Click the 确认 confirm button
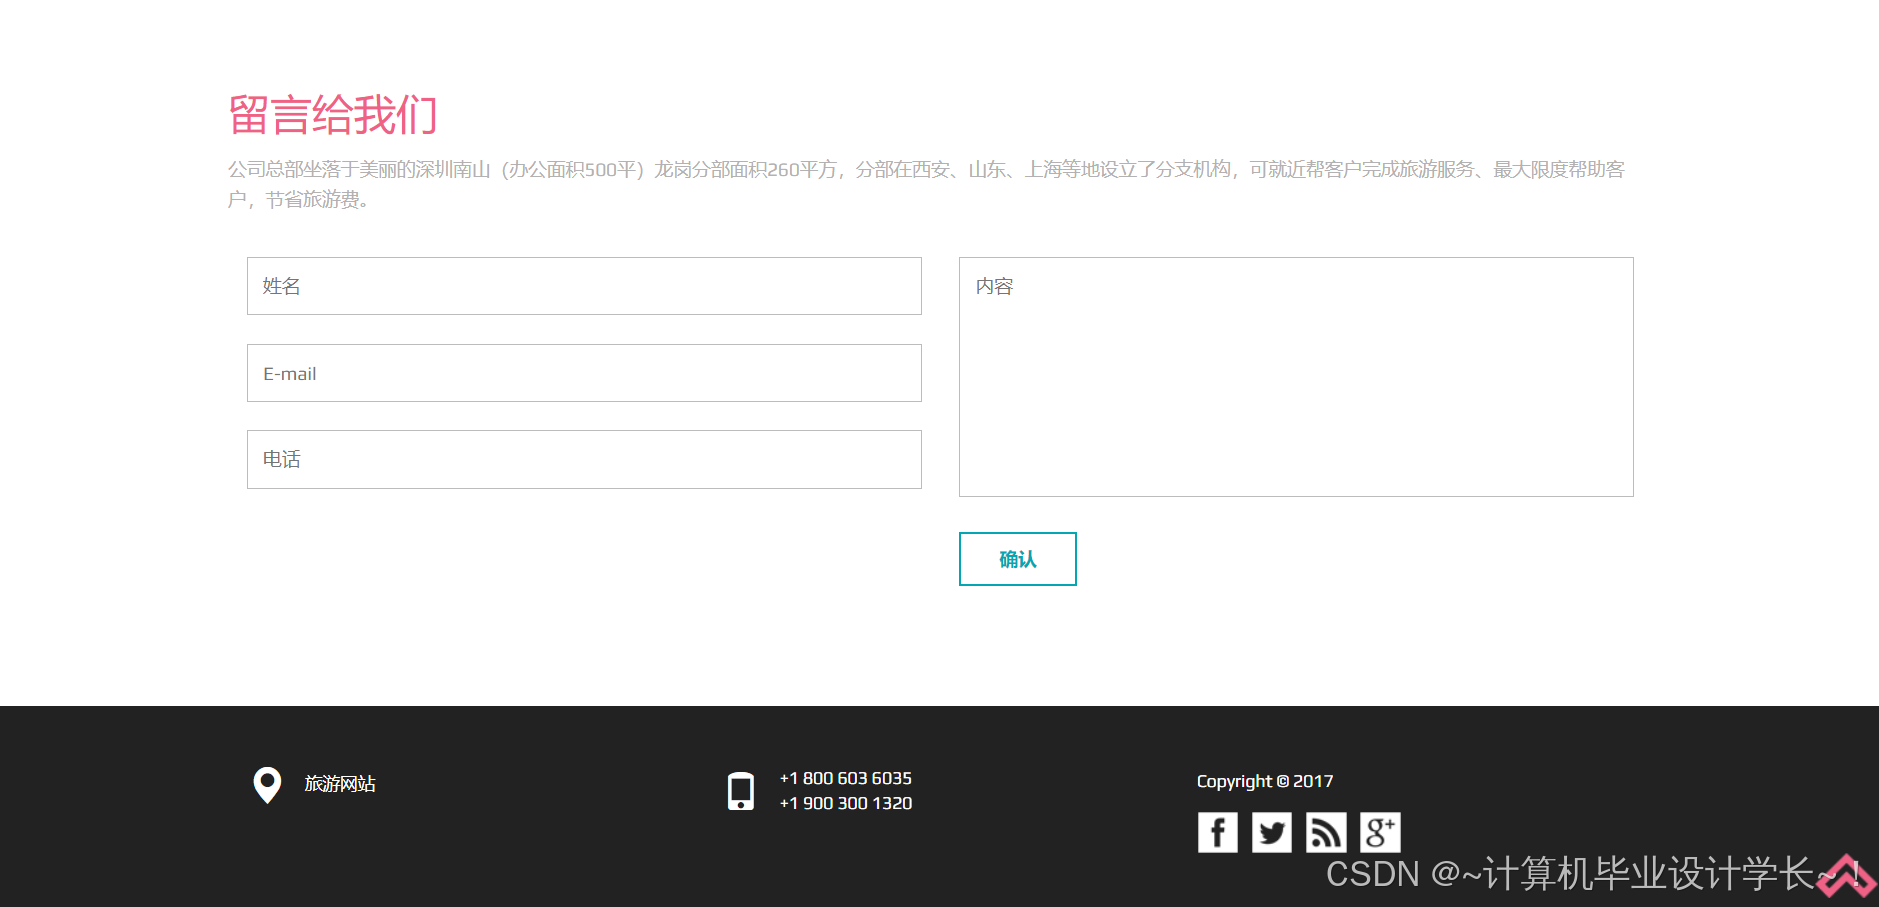Screen dimensions: 1879x907 click(x=1017, y=559)
